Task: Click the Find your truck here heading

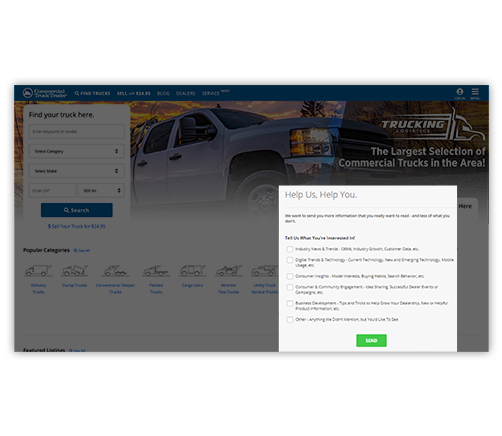Action: (61, 115)
